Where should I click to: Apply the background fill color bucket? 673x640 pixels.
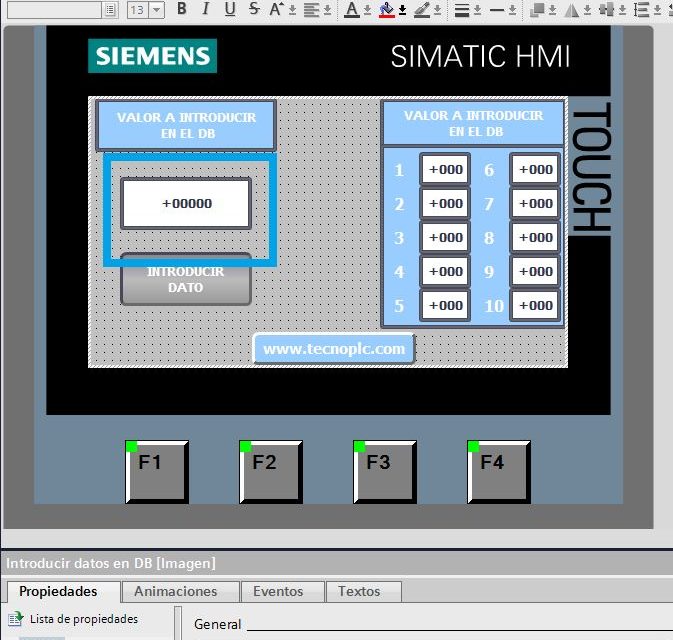click(x=387, y=10)
